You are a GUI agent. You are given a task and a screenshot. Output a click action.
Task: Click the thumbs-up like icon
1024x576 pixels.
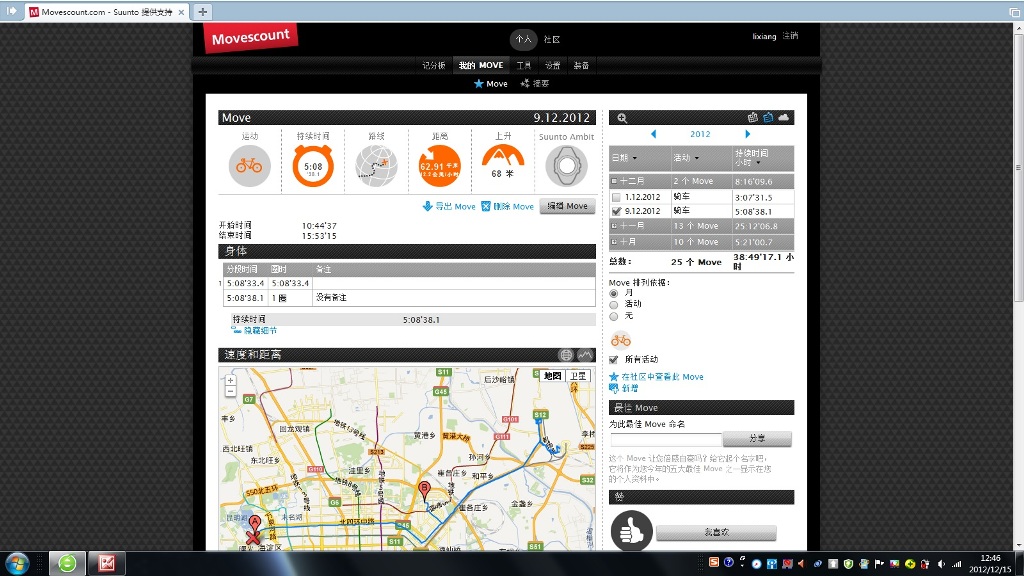coord(631,532)
